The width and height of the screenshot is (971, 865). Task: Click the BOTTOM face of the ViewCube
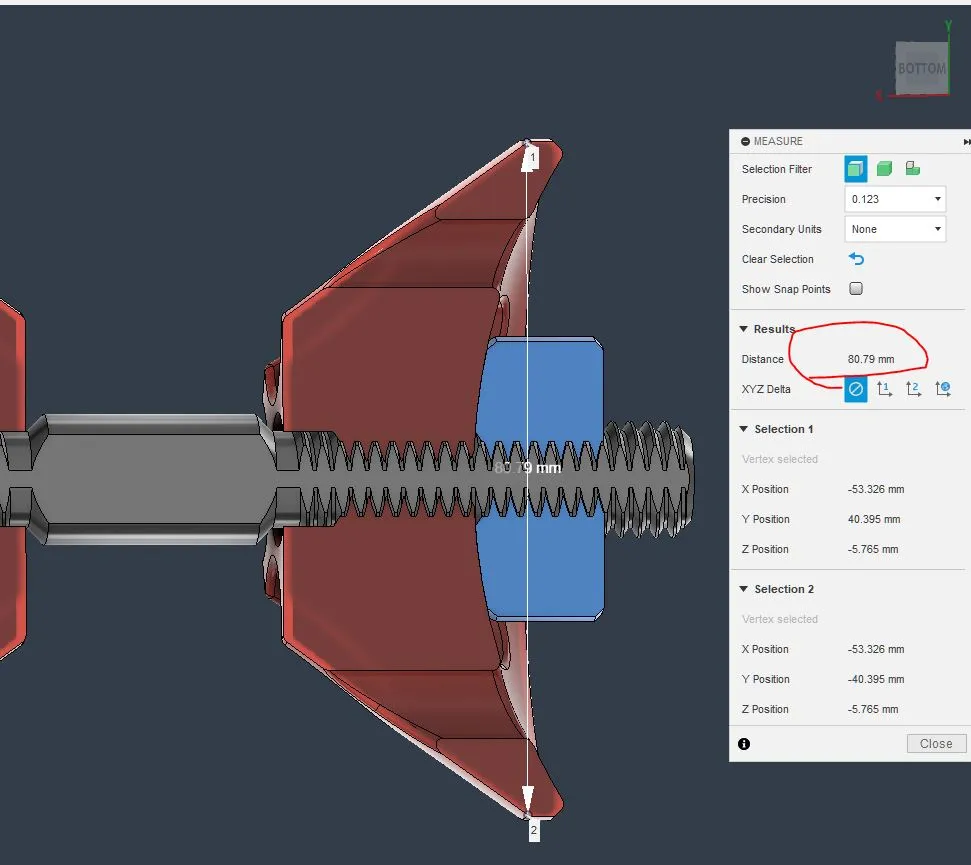click(x=921, y=68)
